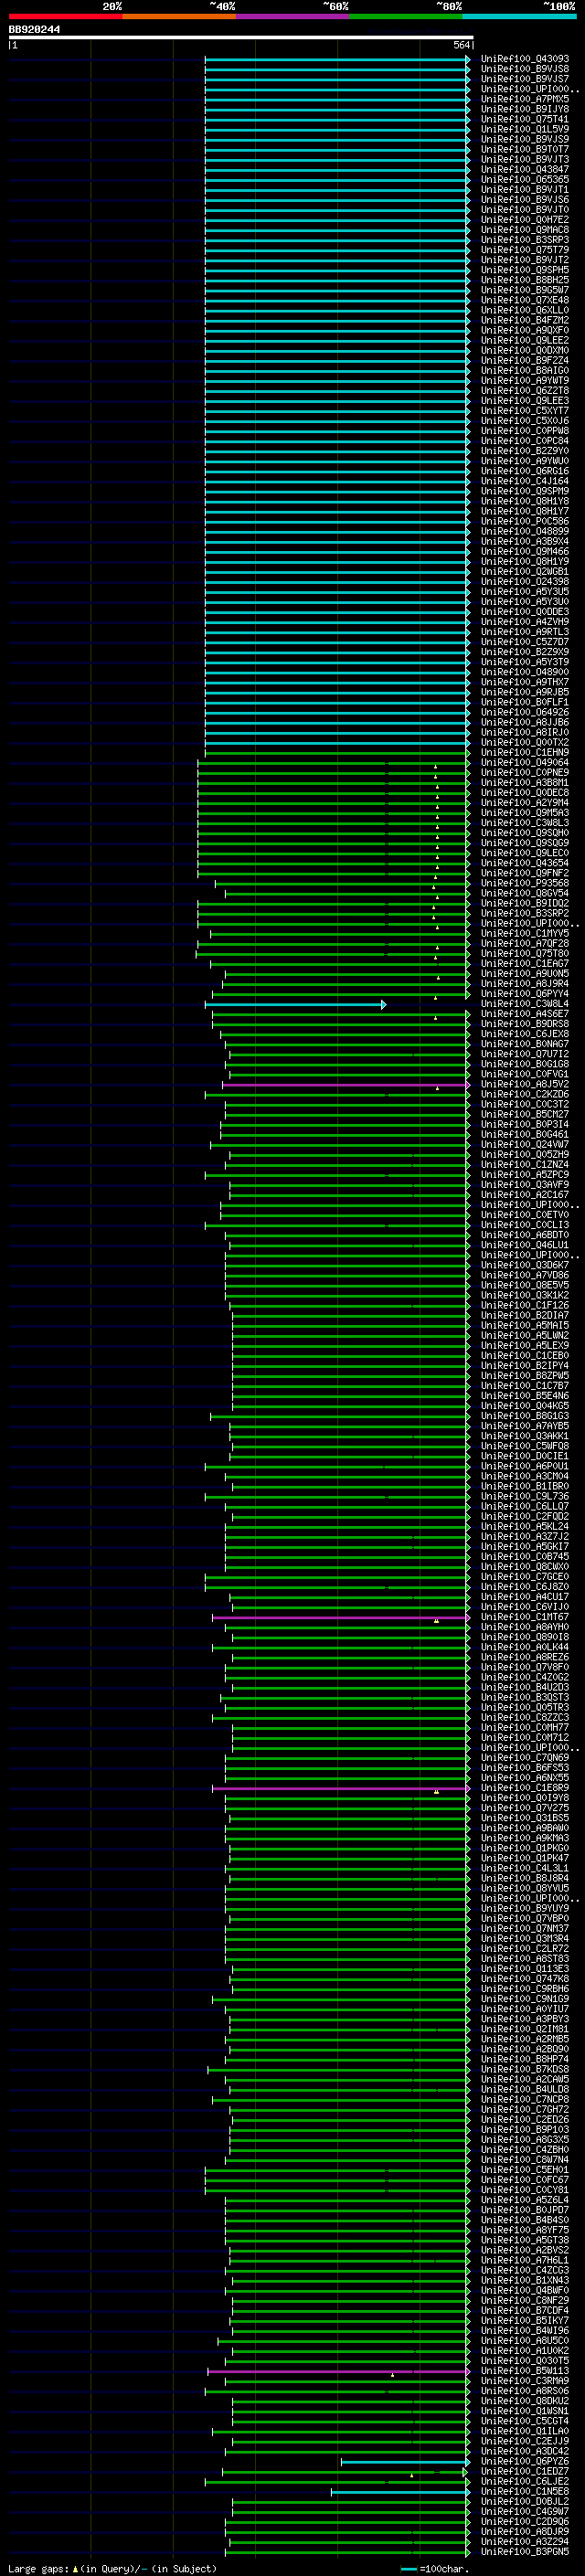
Task: Click the magenta alignment bar of UniRef100_C1E8R9
Action: [341, 1788]
